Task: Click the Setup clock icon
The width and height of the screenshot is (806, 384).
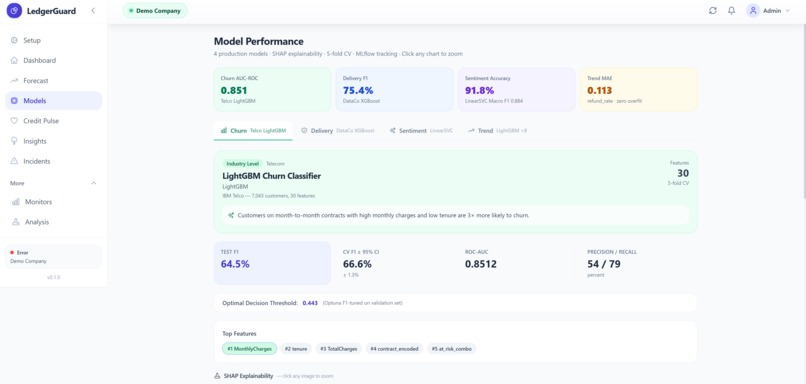Action: tap(14, 40)
